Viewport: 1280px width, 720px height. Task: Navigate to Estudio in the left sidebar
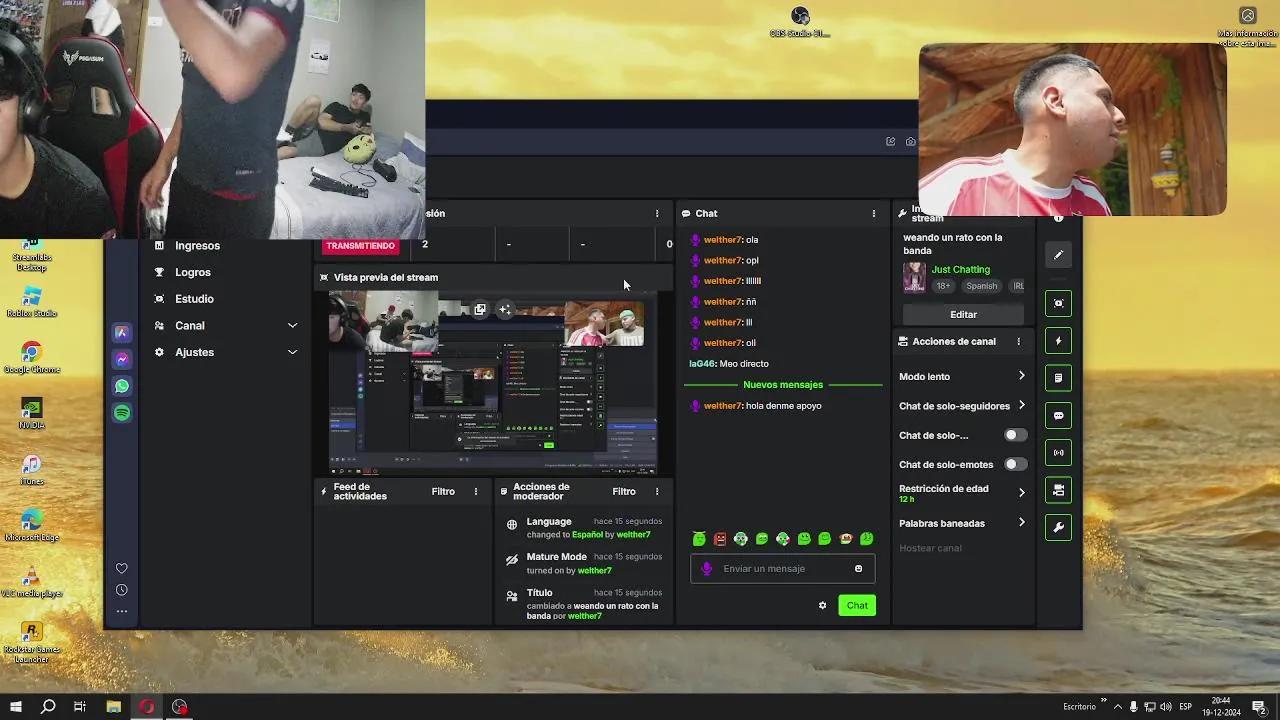(194, 298)
